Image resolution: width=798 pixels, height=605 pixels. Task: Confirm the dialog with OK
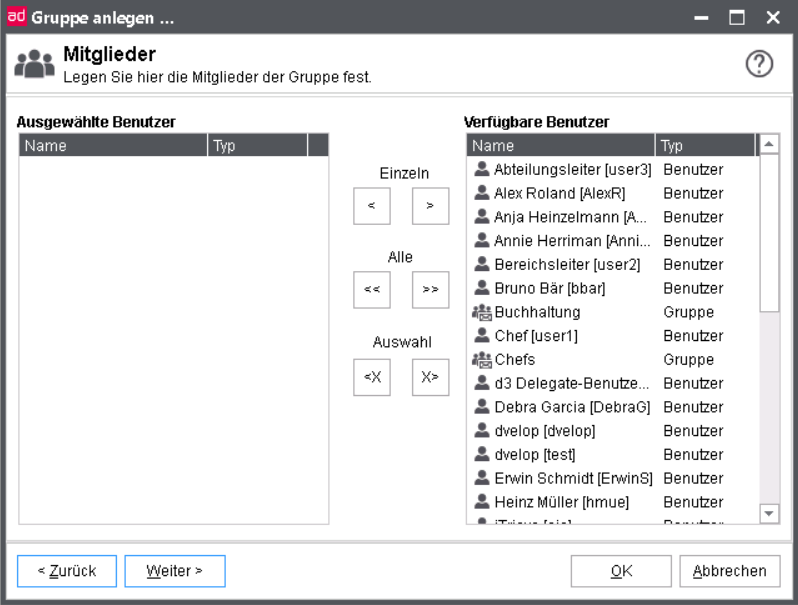click(621, 571)
